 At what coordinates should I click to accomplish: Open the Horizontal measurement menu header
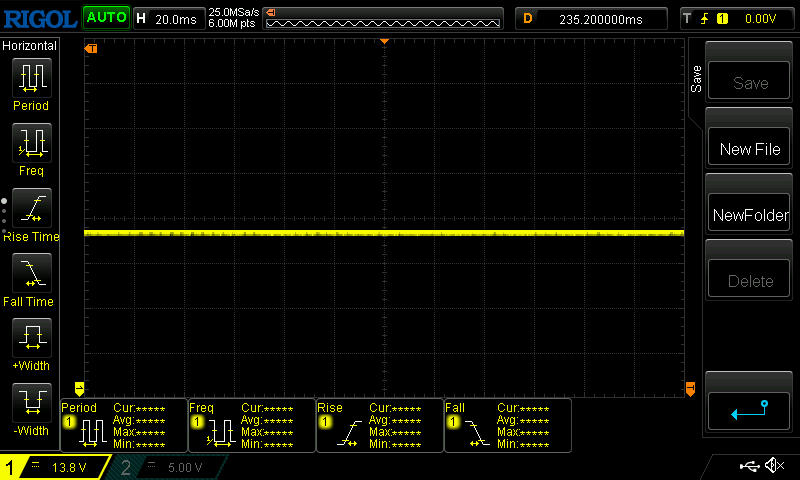tap(30, 46)
